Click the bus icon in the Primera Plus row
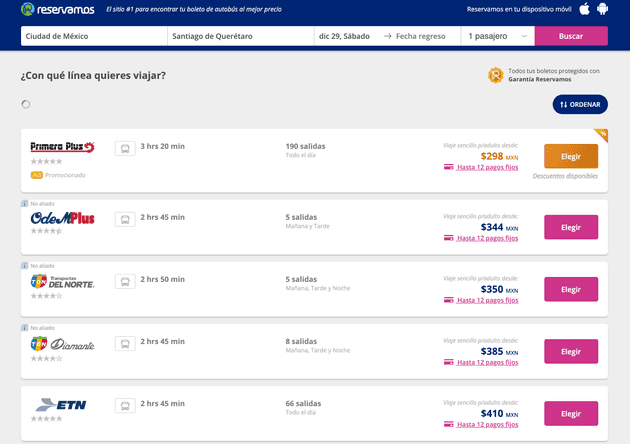 (x=125, y=148)
